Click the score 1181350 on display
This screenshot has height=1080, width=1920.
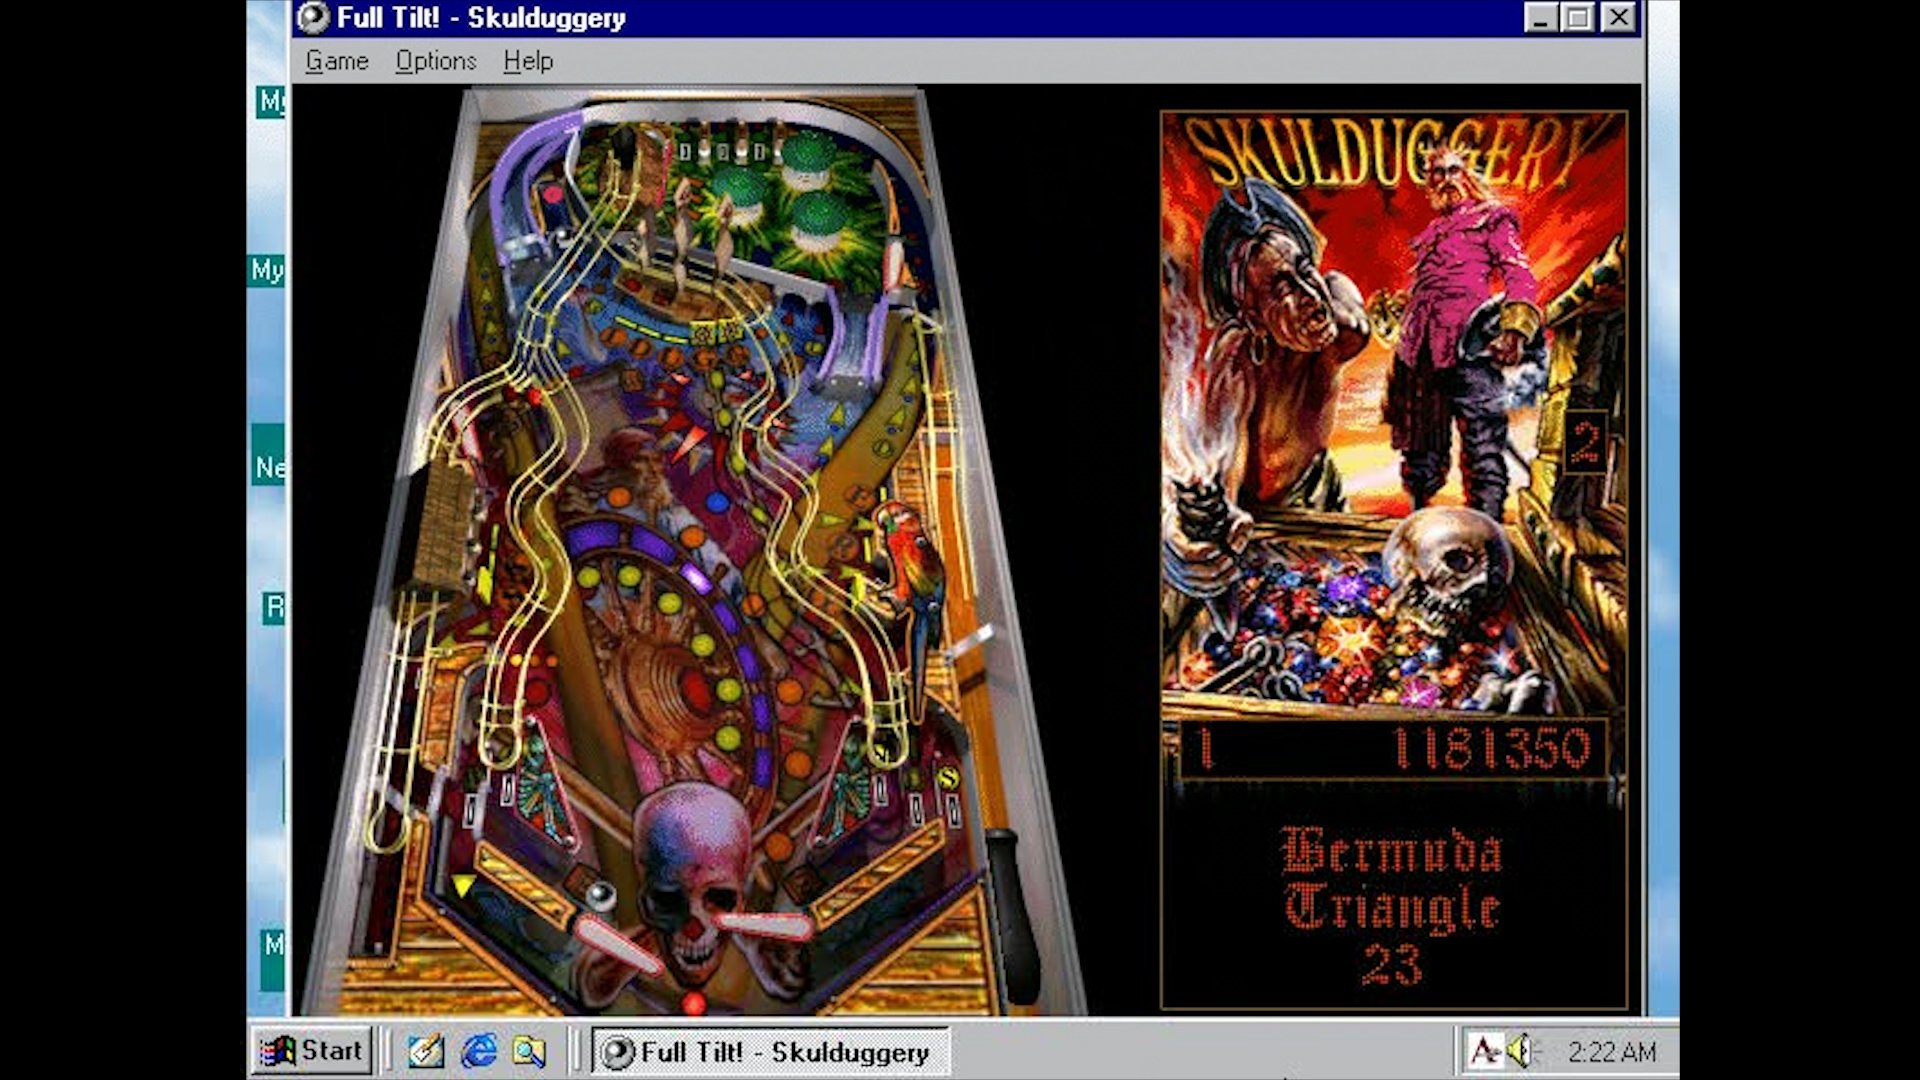(1491, 749)
